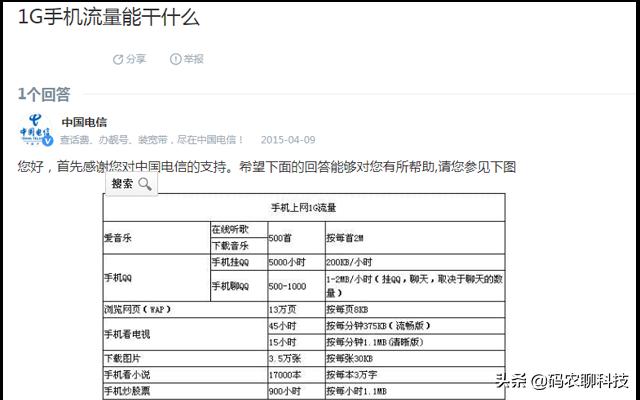Click the 爱音乐 table cell
Image resolution: width=640 pixels, height=400 pixels.
pyautogui.click(x=156, y=238)
